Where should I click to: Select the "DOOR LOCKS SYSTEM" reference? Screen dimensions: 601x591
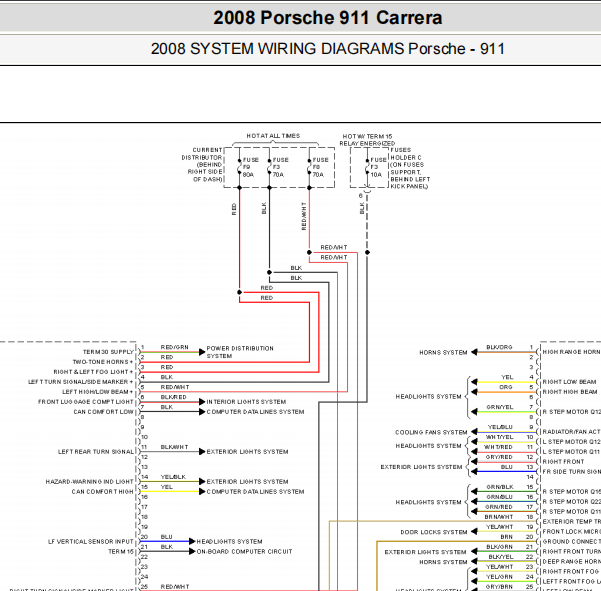(x=434, y=532)
